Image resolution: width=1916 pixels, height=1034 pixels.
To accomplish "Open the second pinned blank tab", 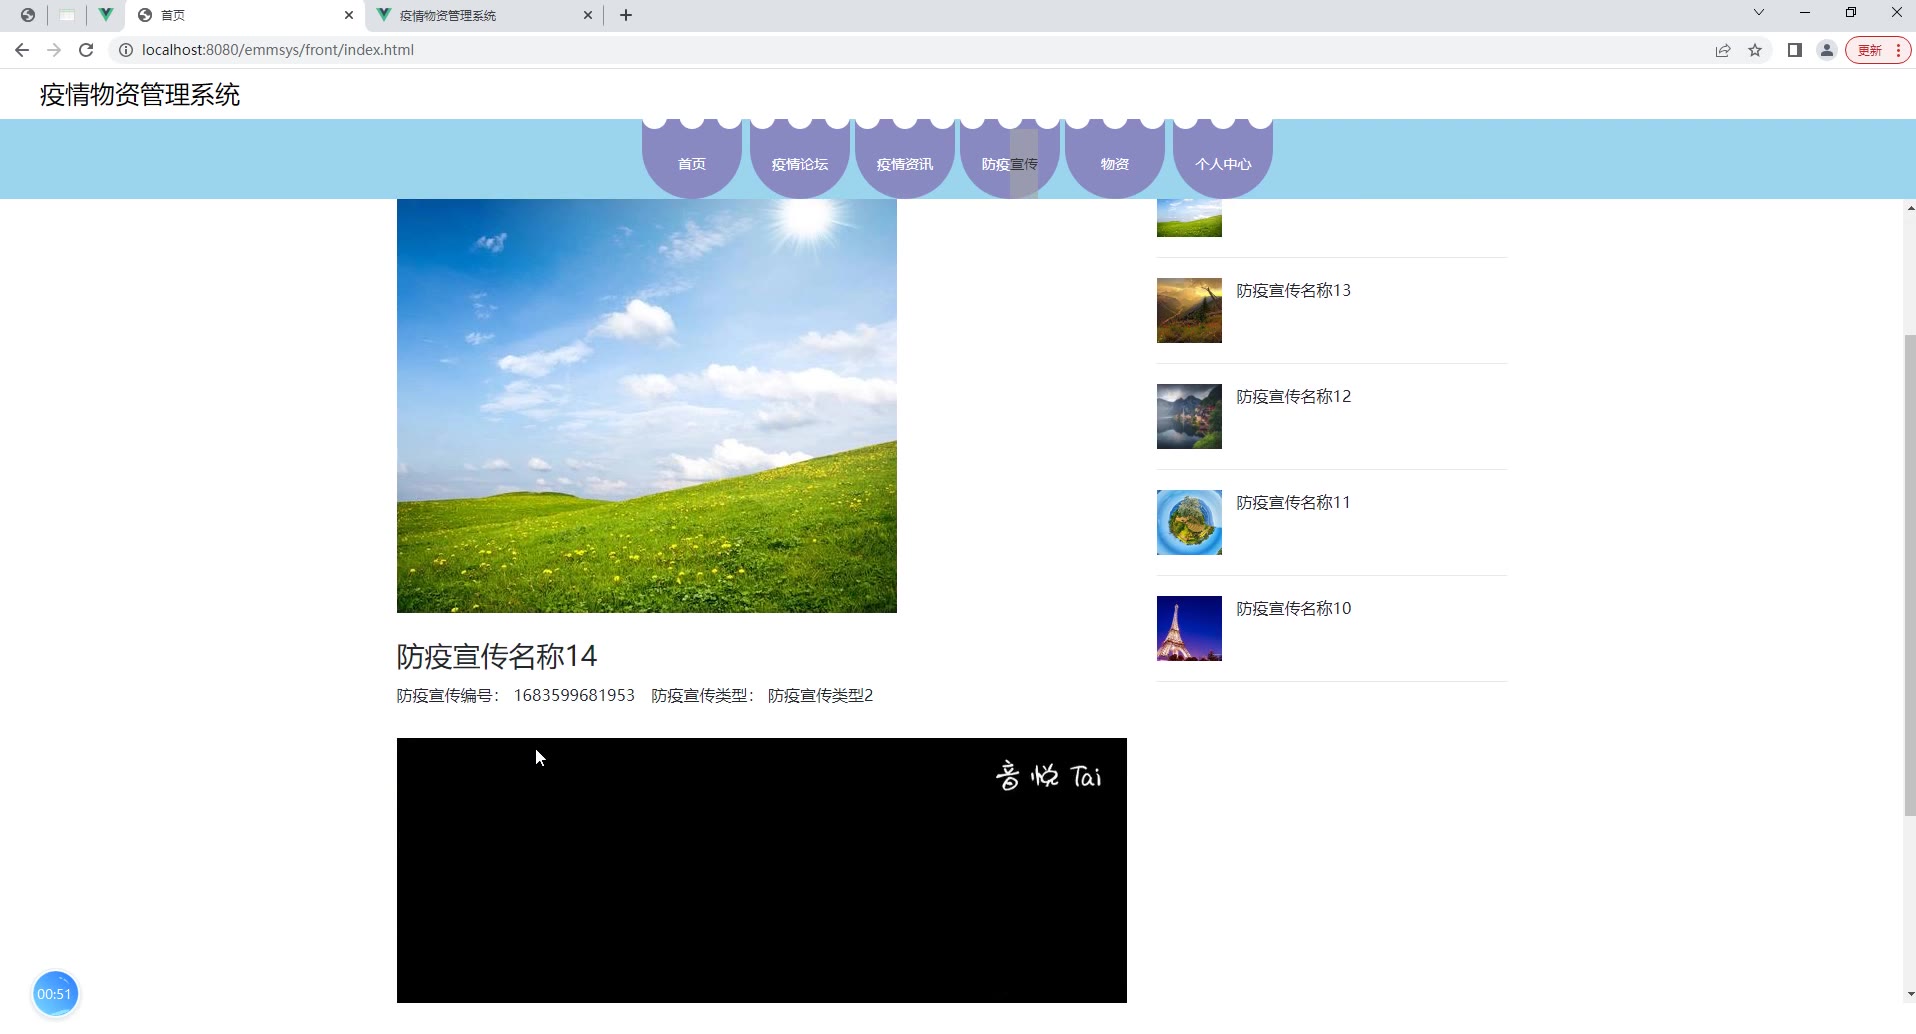I will pos(67,15).
